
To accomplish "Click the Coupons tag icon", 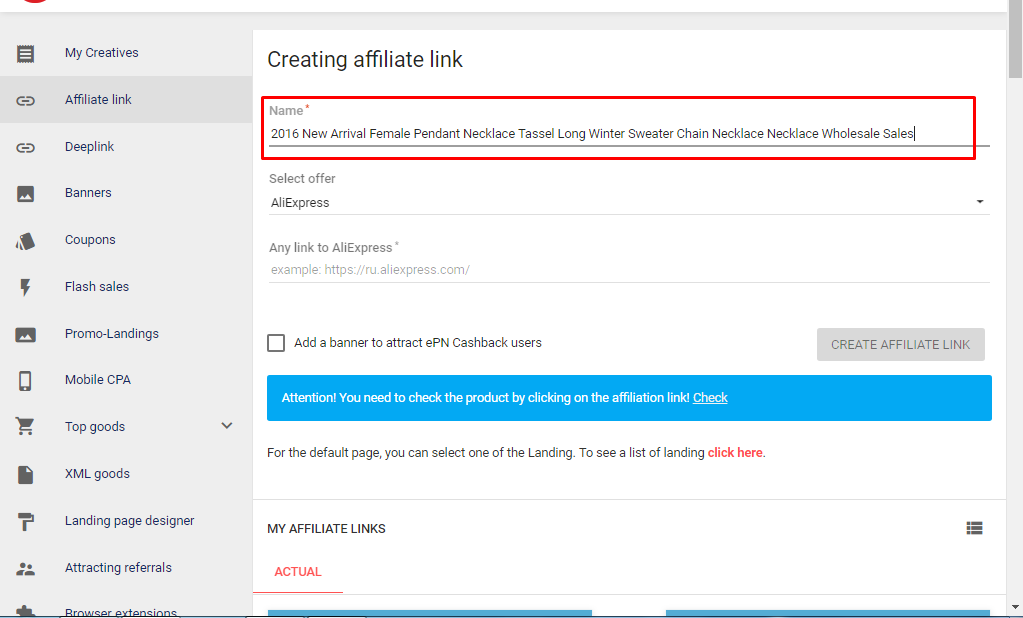I will pos(25,241).
